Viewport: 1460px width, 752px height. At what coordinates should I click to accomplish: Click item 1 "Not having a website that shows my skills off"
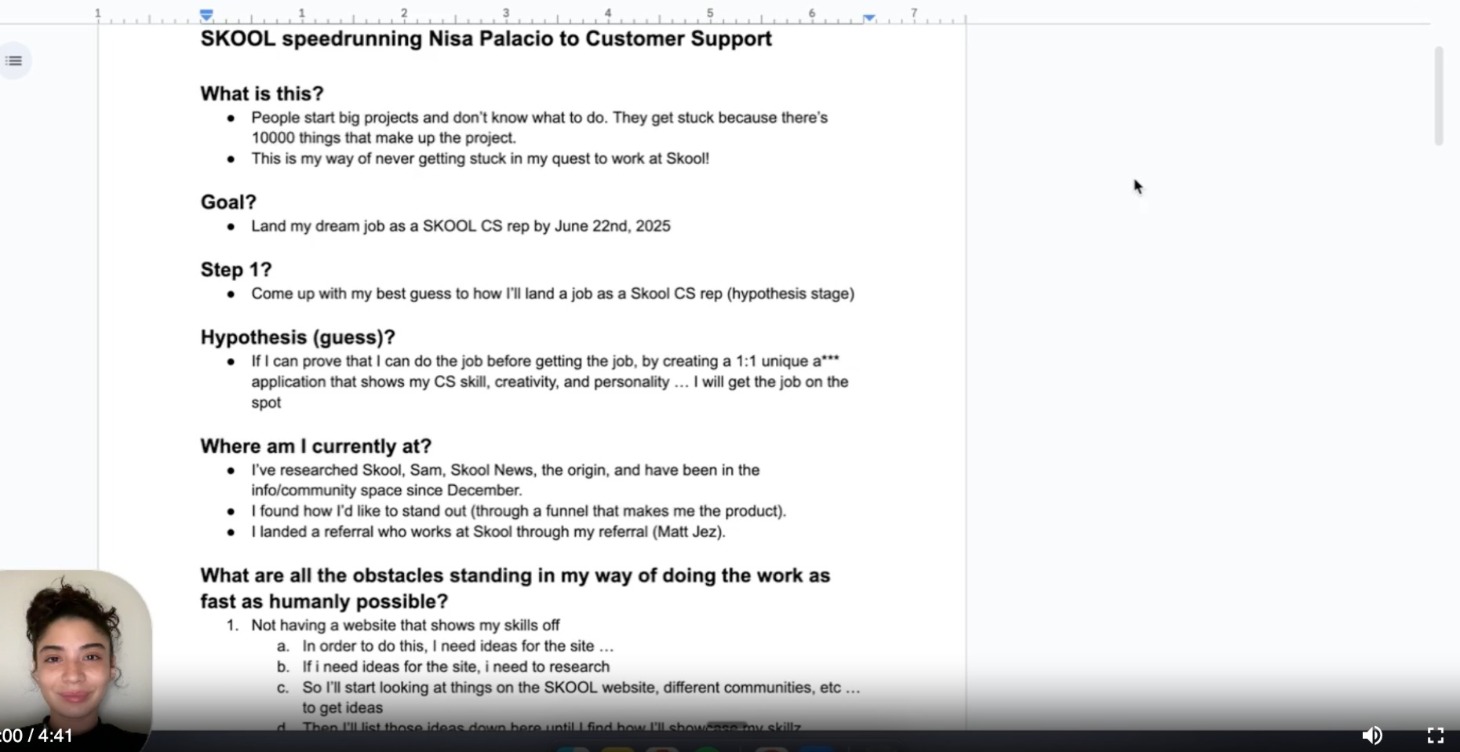[405, 626]
